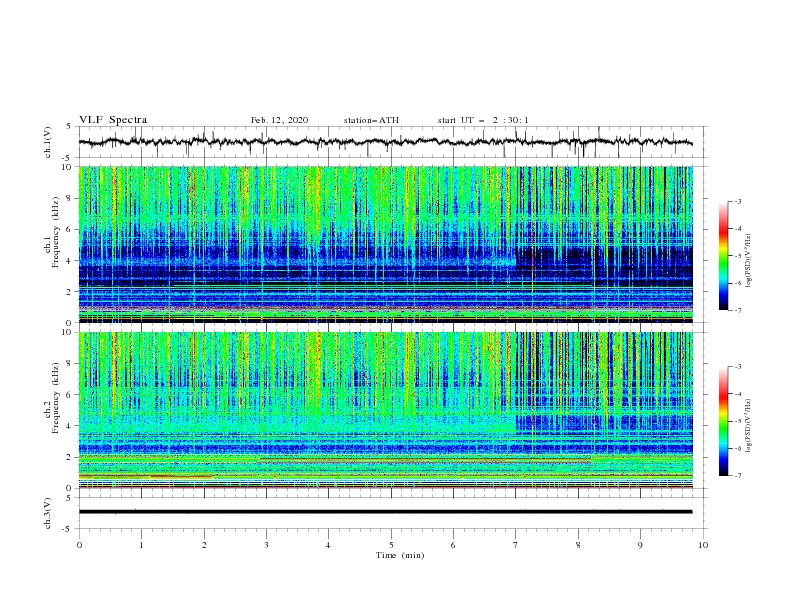Image resolution: width=792 pixels, height=612 pixels.
Task: Click the ch.3 flat waveform trace
Action: coord(385,512)
